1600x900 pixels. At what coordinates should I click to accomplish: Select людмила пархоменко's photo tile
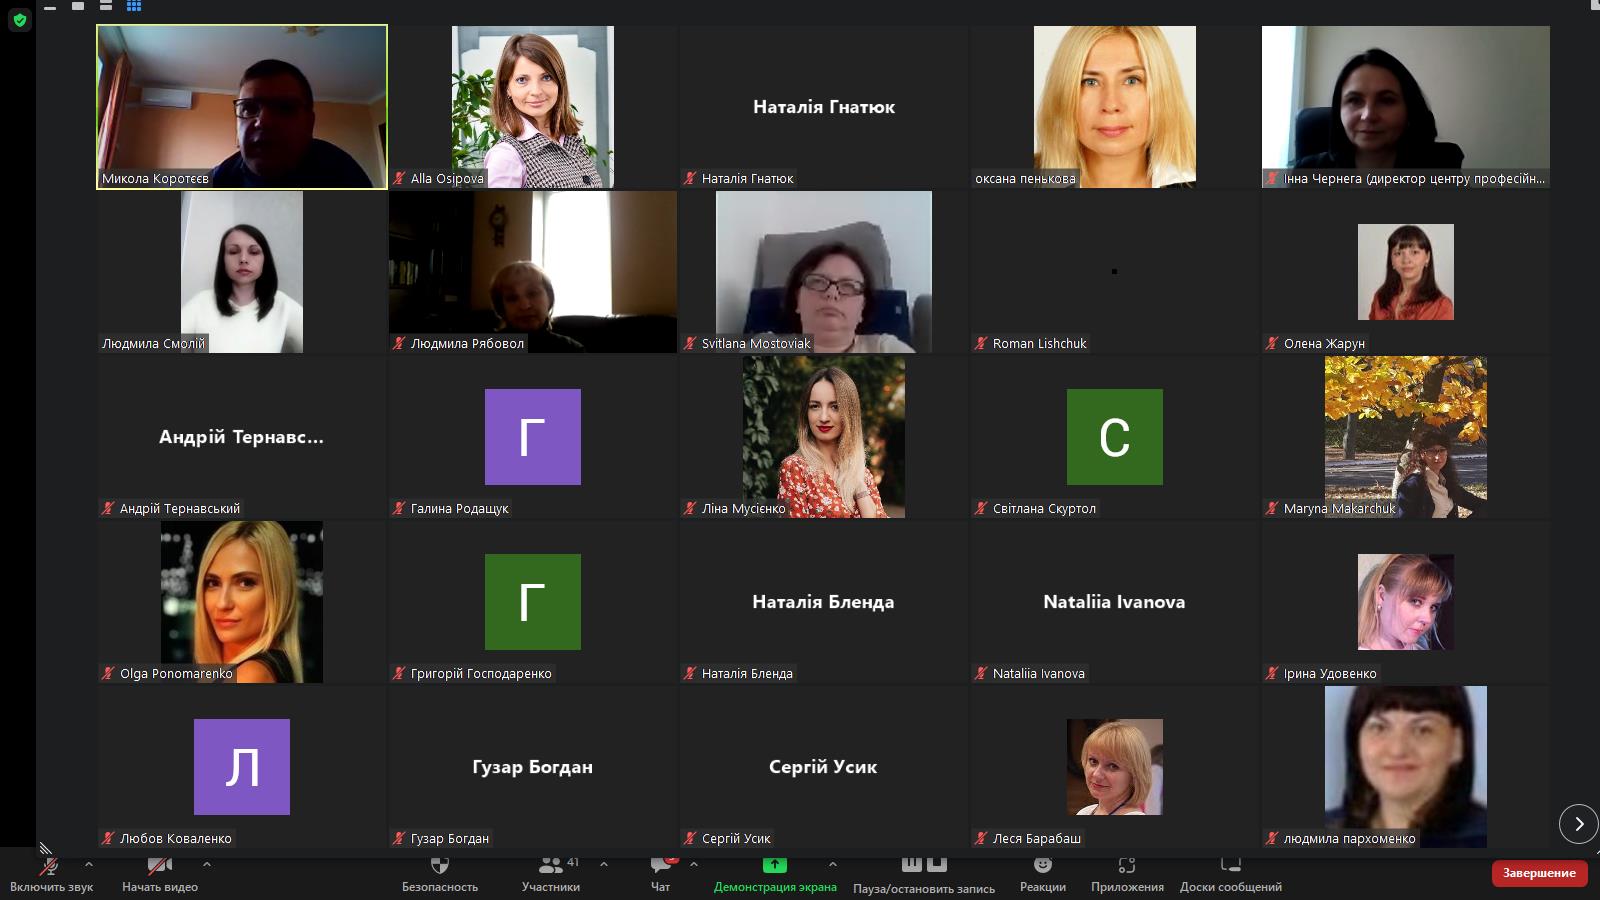click(x=1405, y=767)
